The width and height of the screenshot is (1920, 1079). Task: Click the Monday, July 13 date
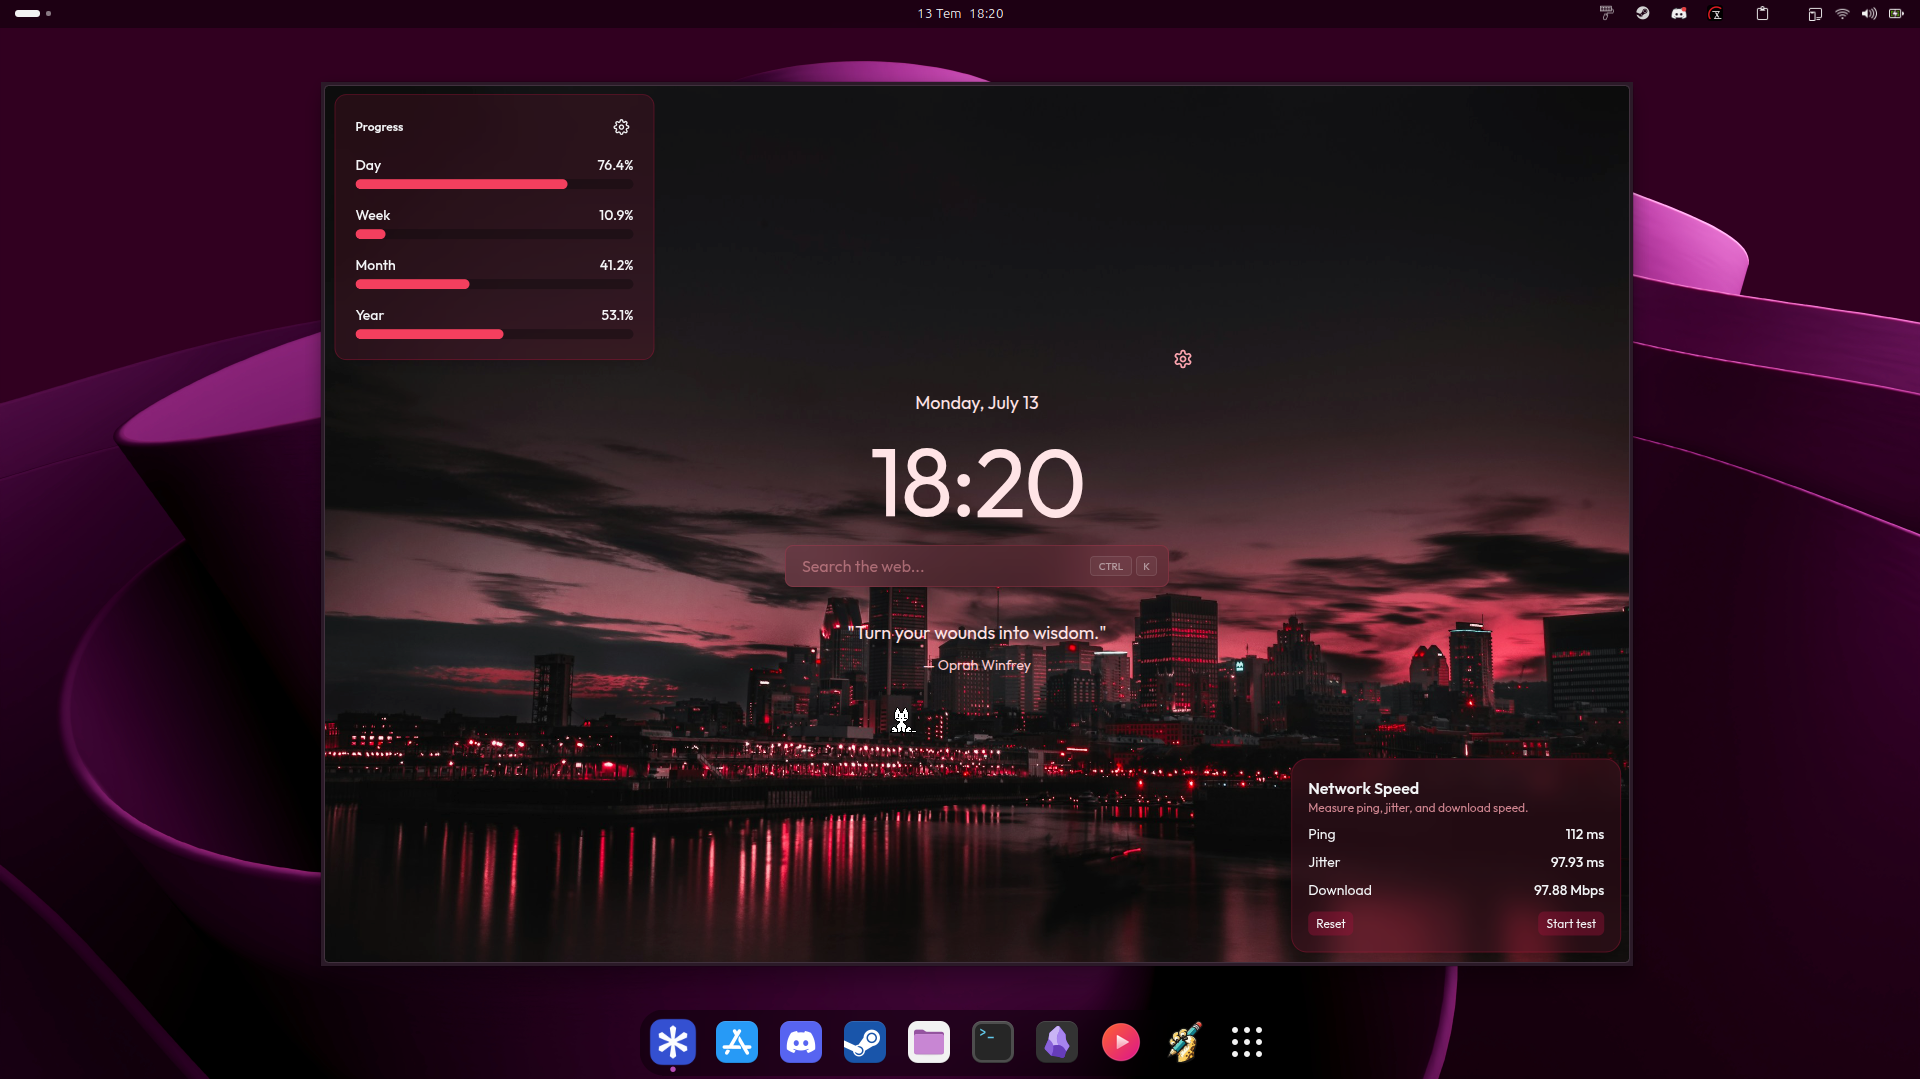point(977,403)
